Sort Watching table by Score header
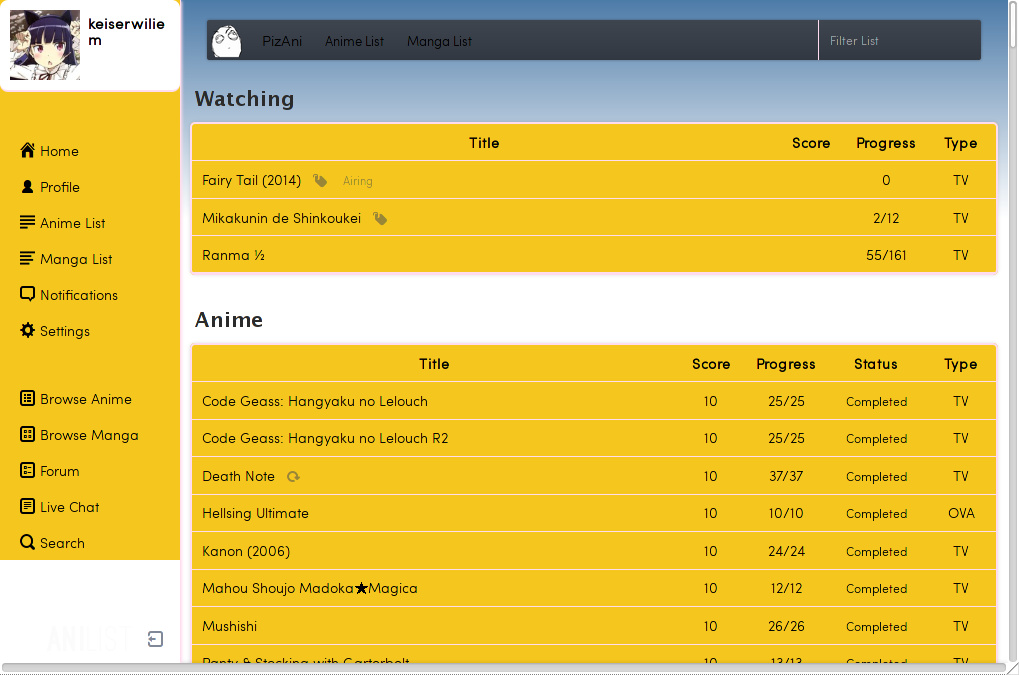1019x675 pixels. point(810,143)
